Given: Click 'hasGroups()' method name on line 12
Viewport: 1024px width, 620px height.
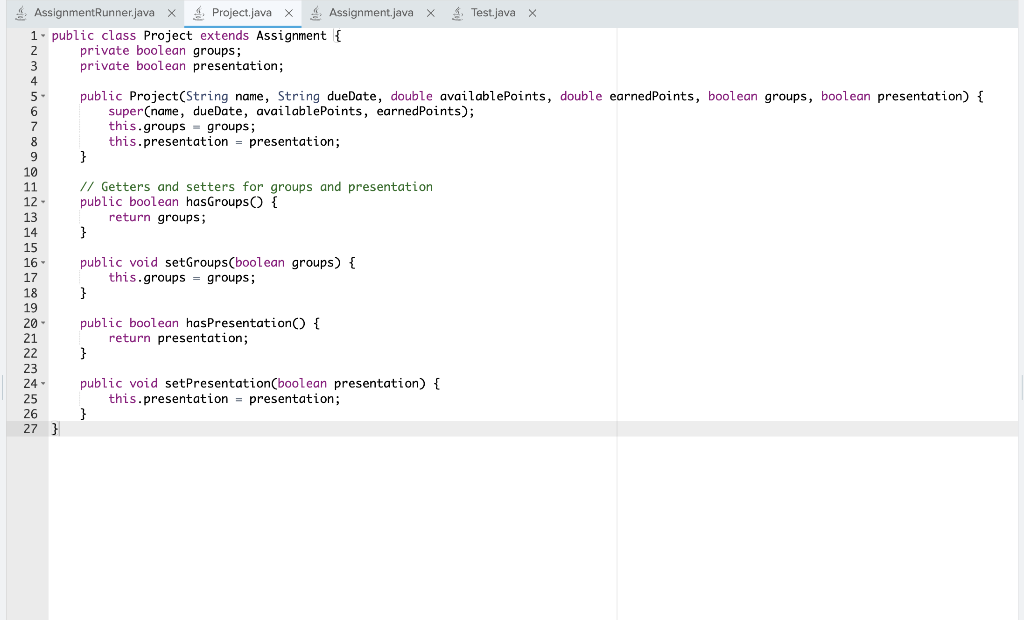Looking at the screenshot, I should click(224, 203).
